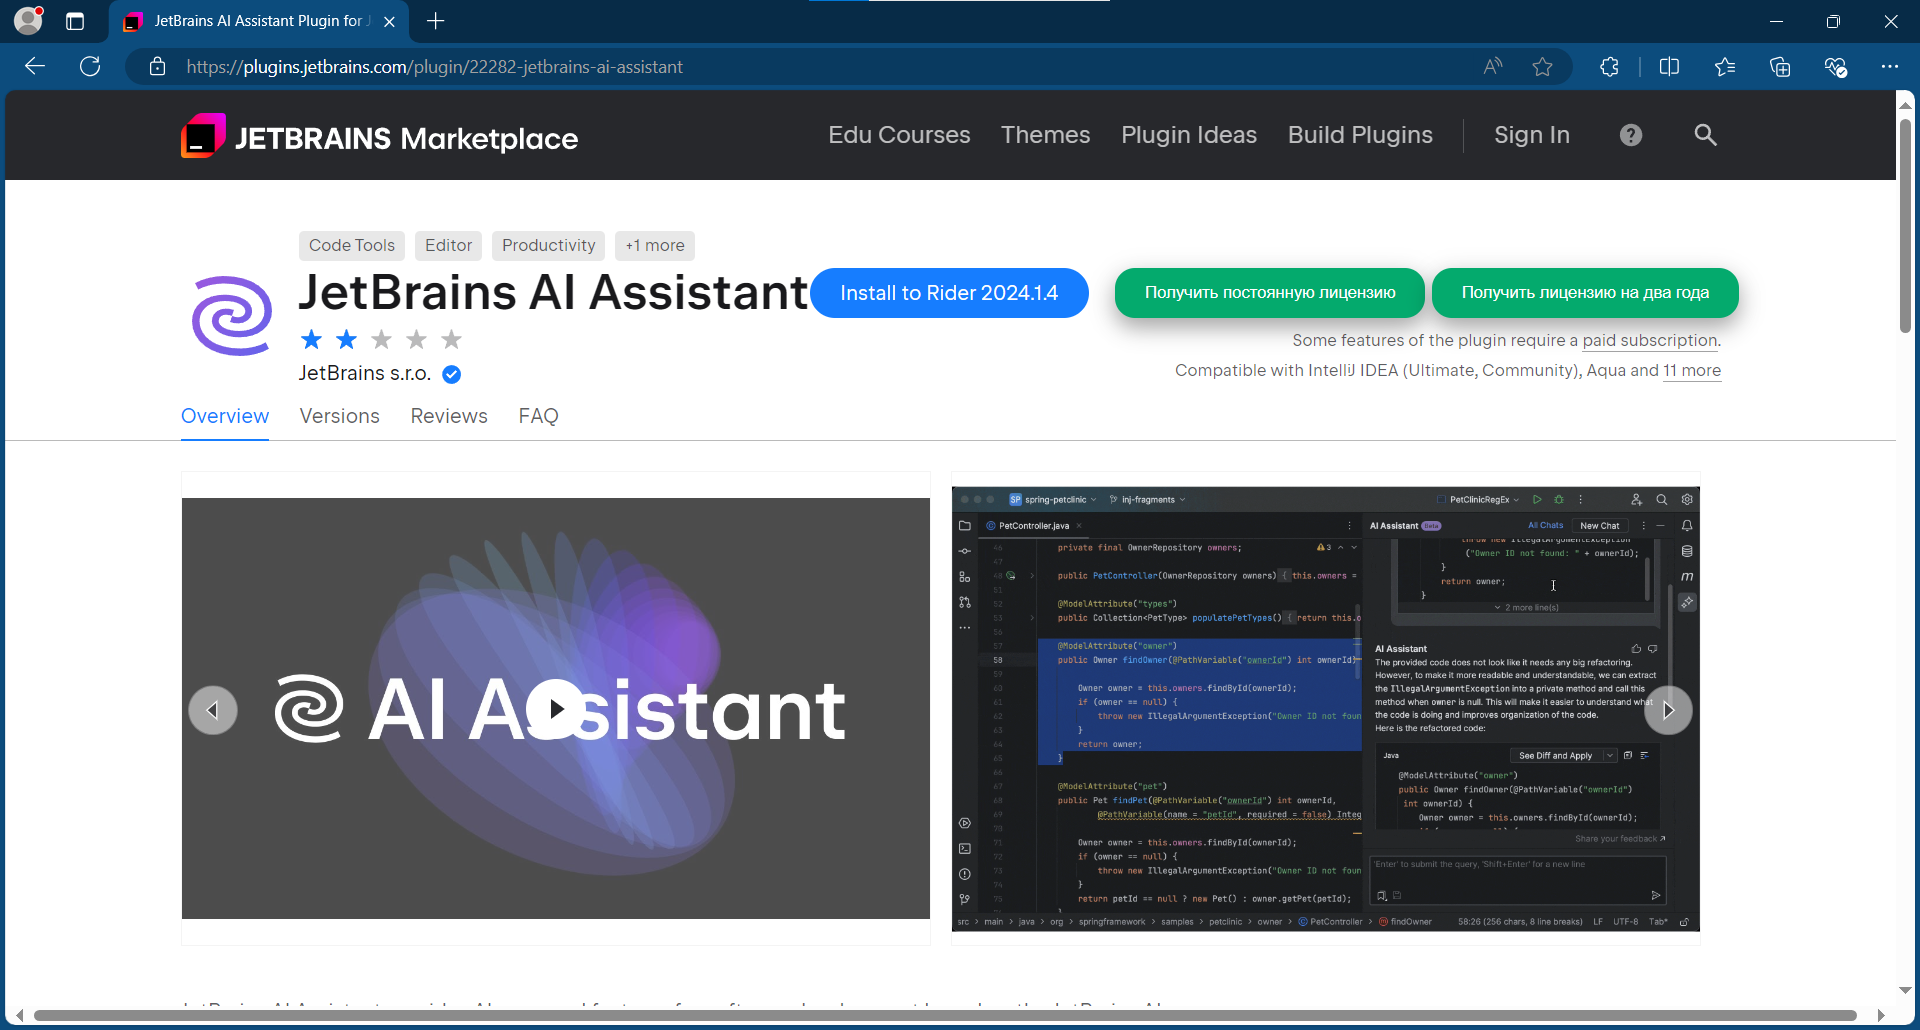
Task: Play the AI Assistant video
Action: point(556,709)
